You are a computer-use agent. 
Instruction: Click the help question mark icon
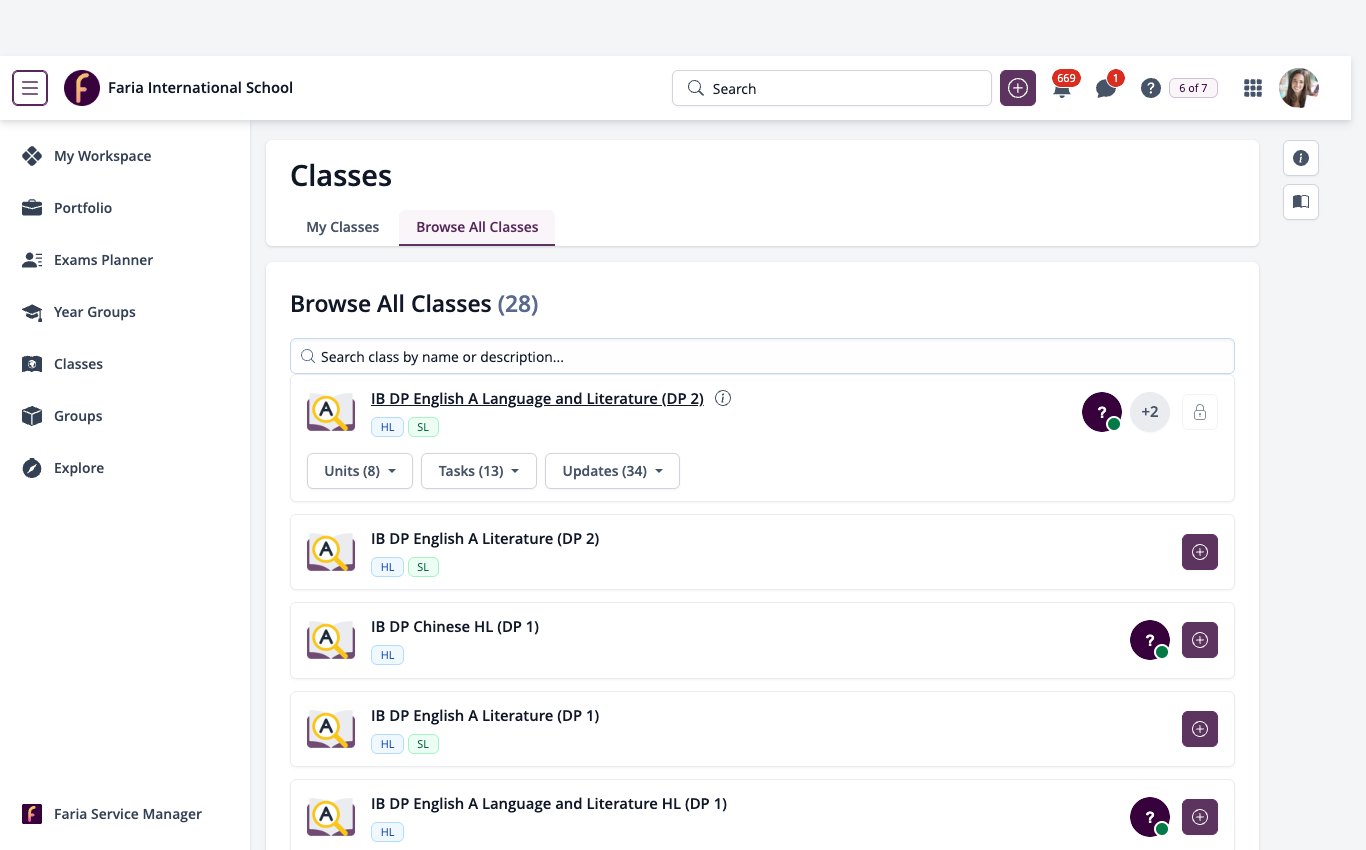(1151, 88)
